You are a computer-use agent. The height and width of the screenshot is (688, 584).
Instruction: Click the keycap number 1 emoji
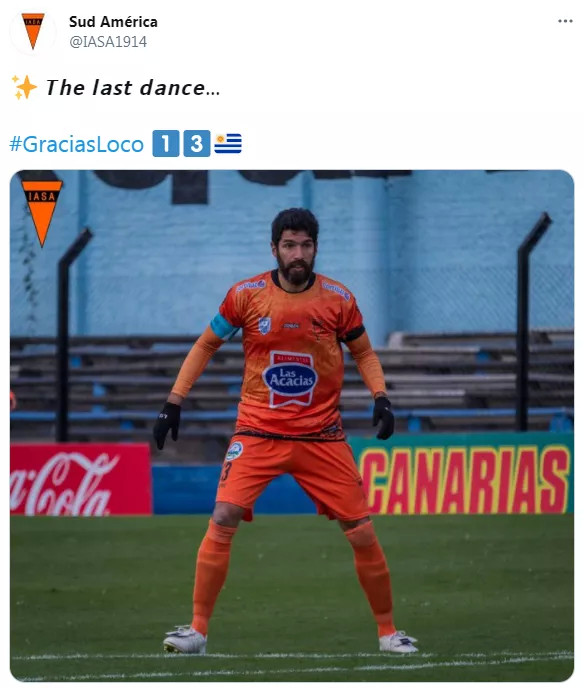click(166, 143)
